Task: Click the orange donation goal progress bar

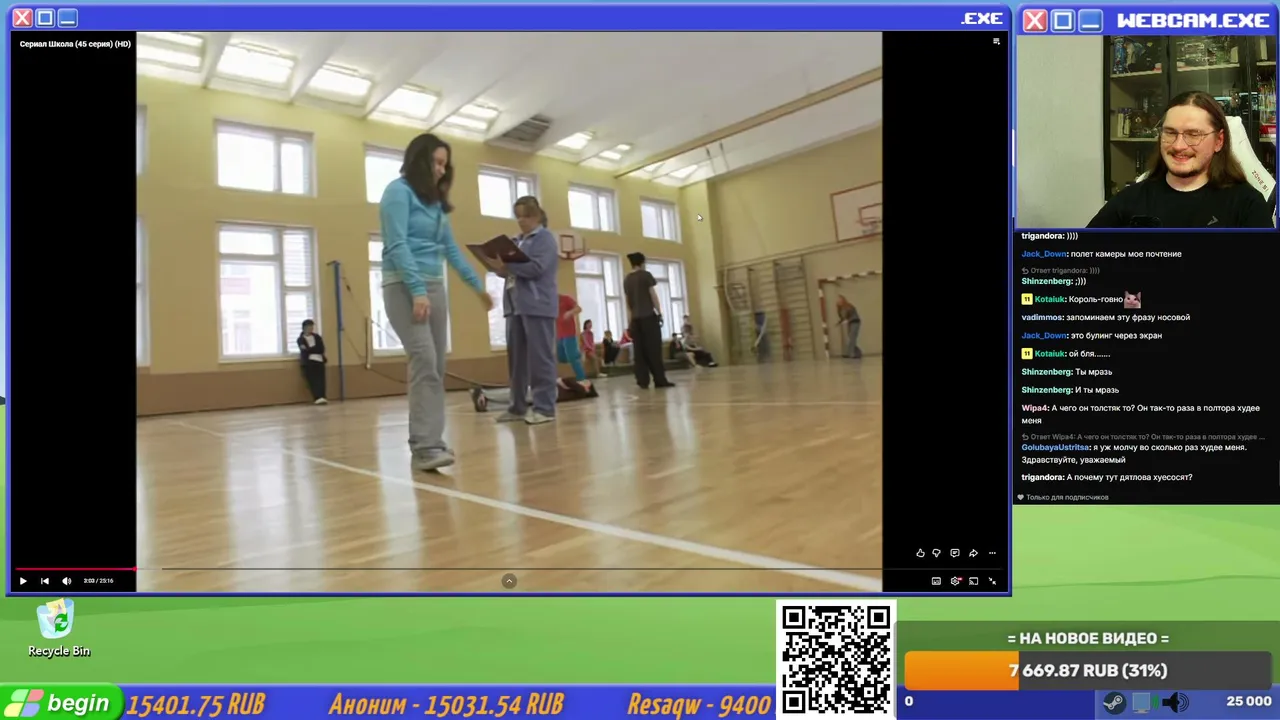Action: [x=1088, y=671]
